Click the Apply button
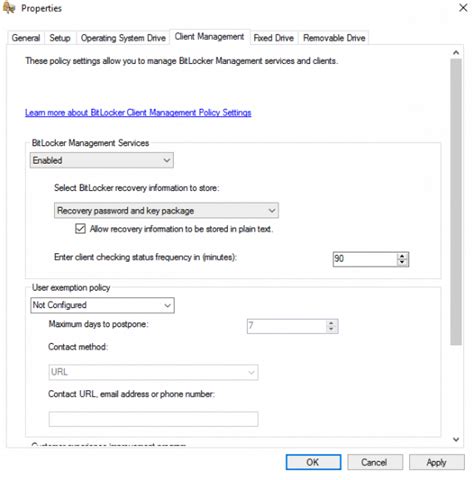The height and width of the screenshot is (480, 474). [436, 462]
